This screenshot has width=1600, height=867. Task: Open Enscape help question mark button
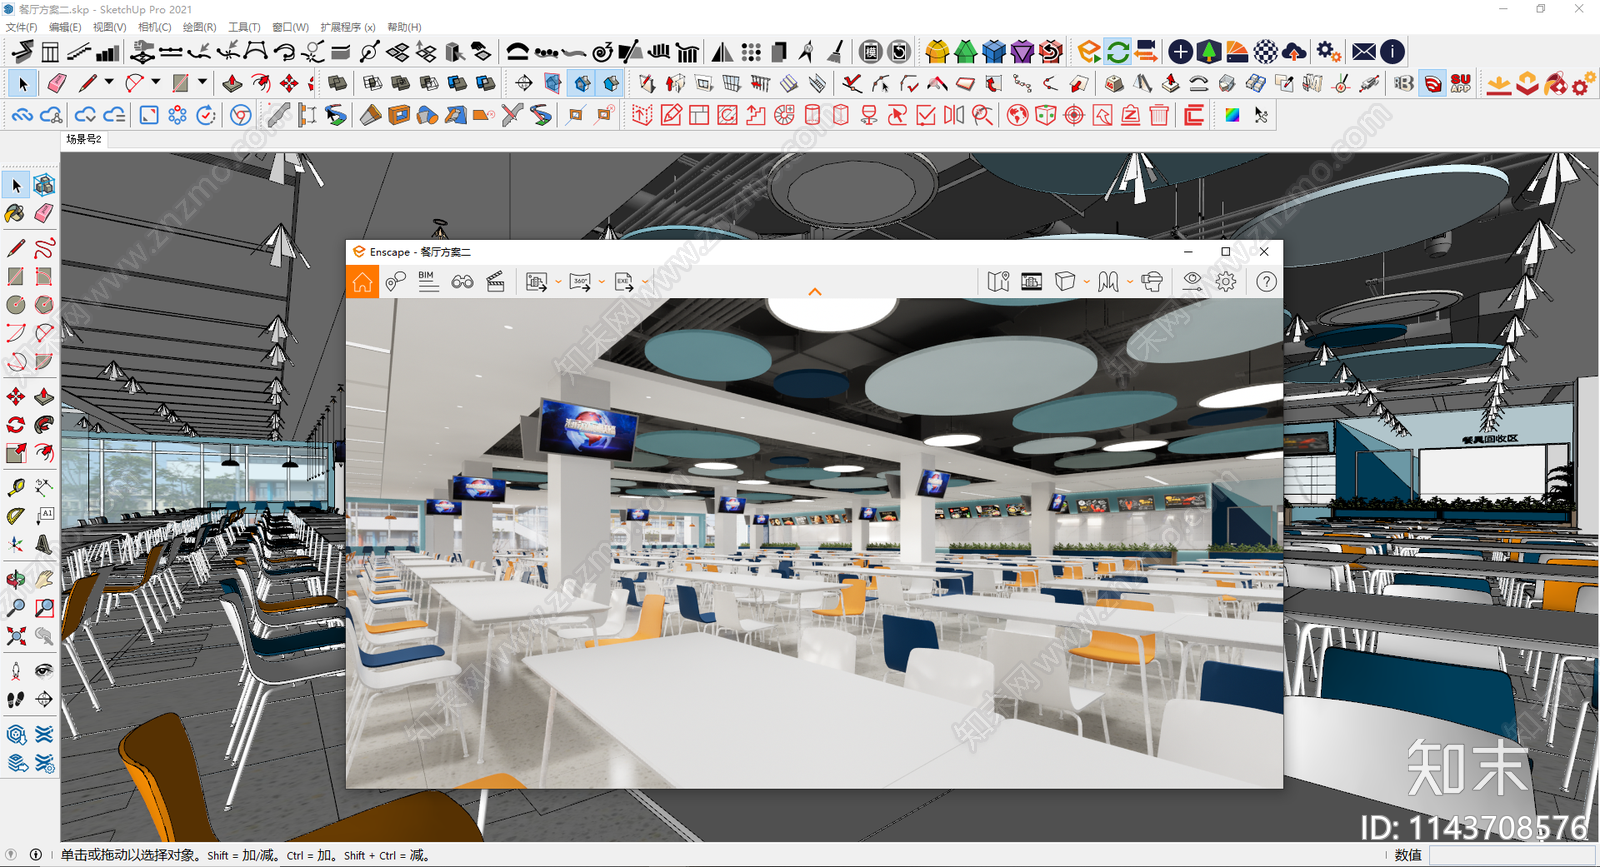1266,282
